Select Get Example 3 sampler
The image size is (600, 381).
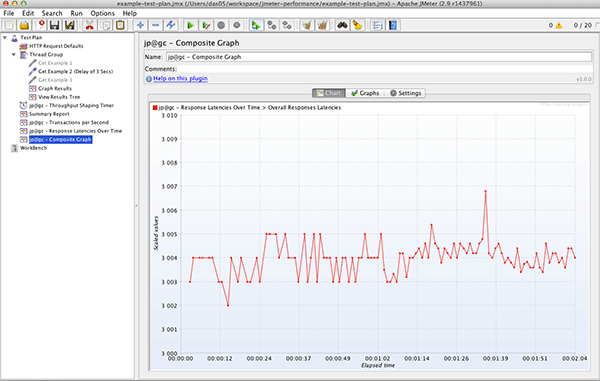tap(55, 80)
